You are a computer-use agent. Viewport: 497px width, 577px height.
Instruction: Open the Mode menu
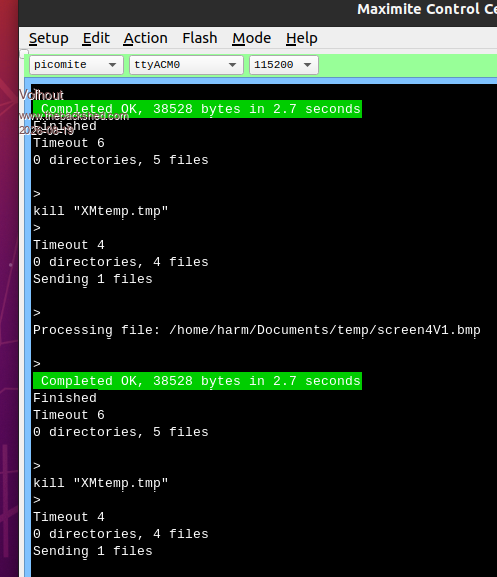click(252, 38)
